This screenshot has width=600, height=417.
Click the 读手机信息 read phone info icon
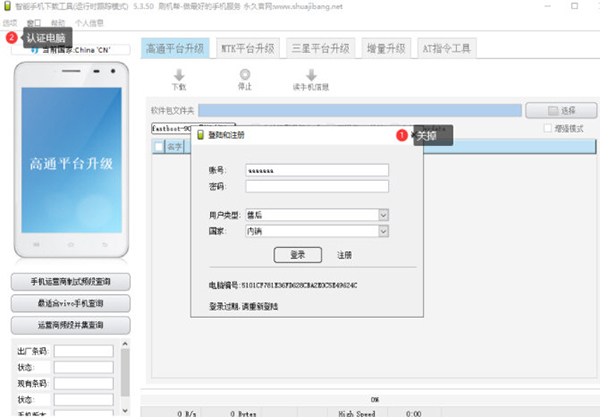311,75
